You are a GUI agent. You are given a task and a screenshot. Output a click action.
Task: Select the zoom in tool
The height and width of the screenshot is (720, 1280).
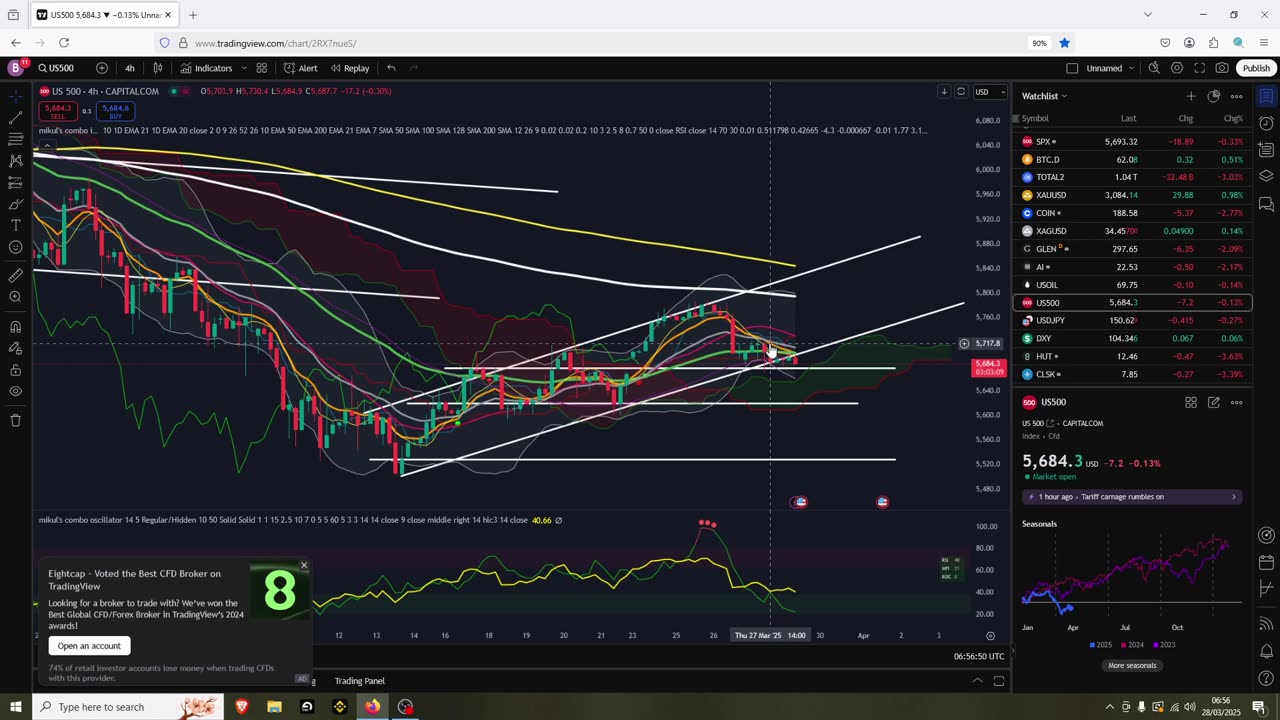coord(16,297)
